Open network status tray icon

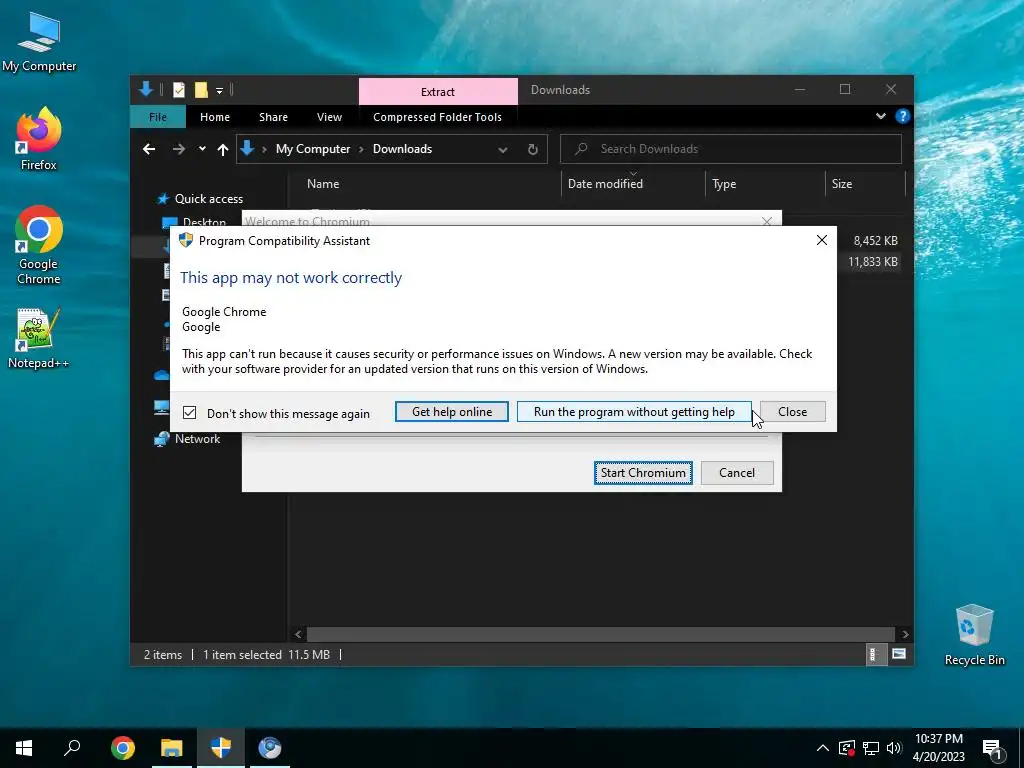pyautogui.click(x=871, y=748)
